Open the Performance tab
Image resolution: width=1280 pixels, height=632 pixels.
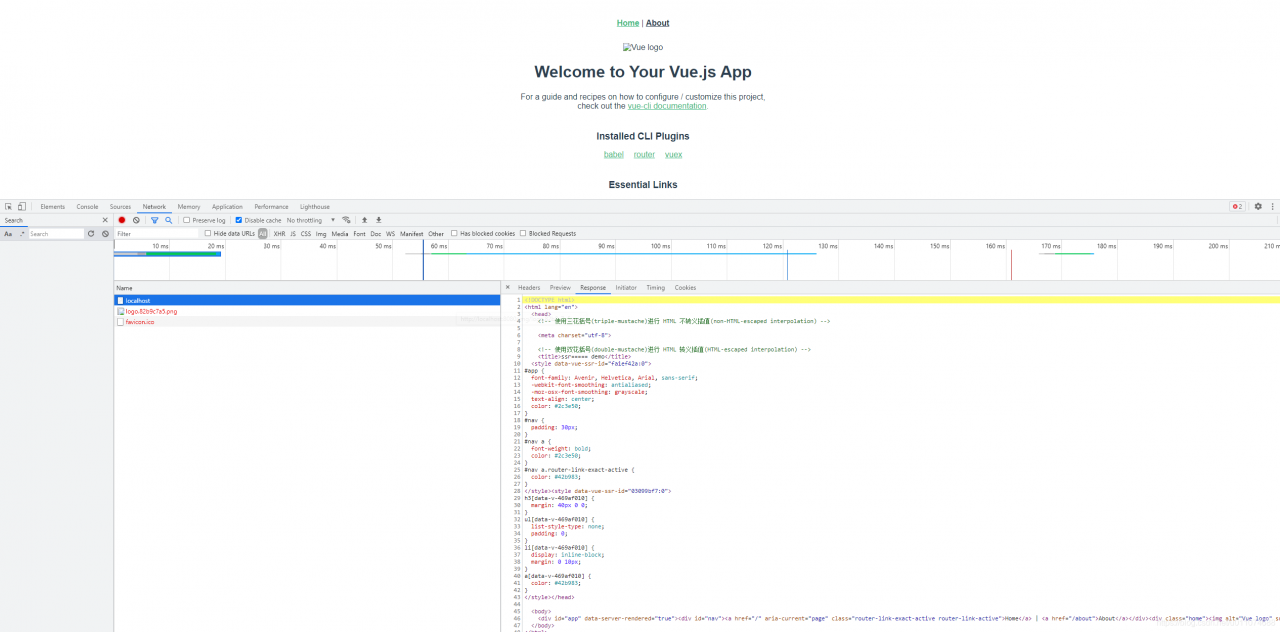271,206
